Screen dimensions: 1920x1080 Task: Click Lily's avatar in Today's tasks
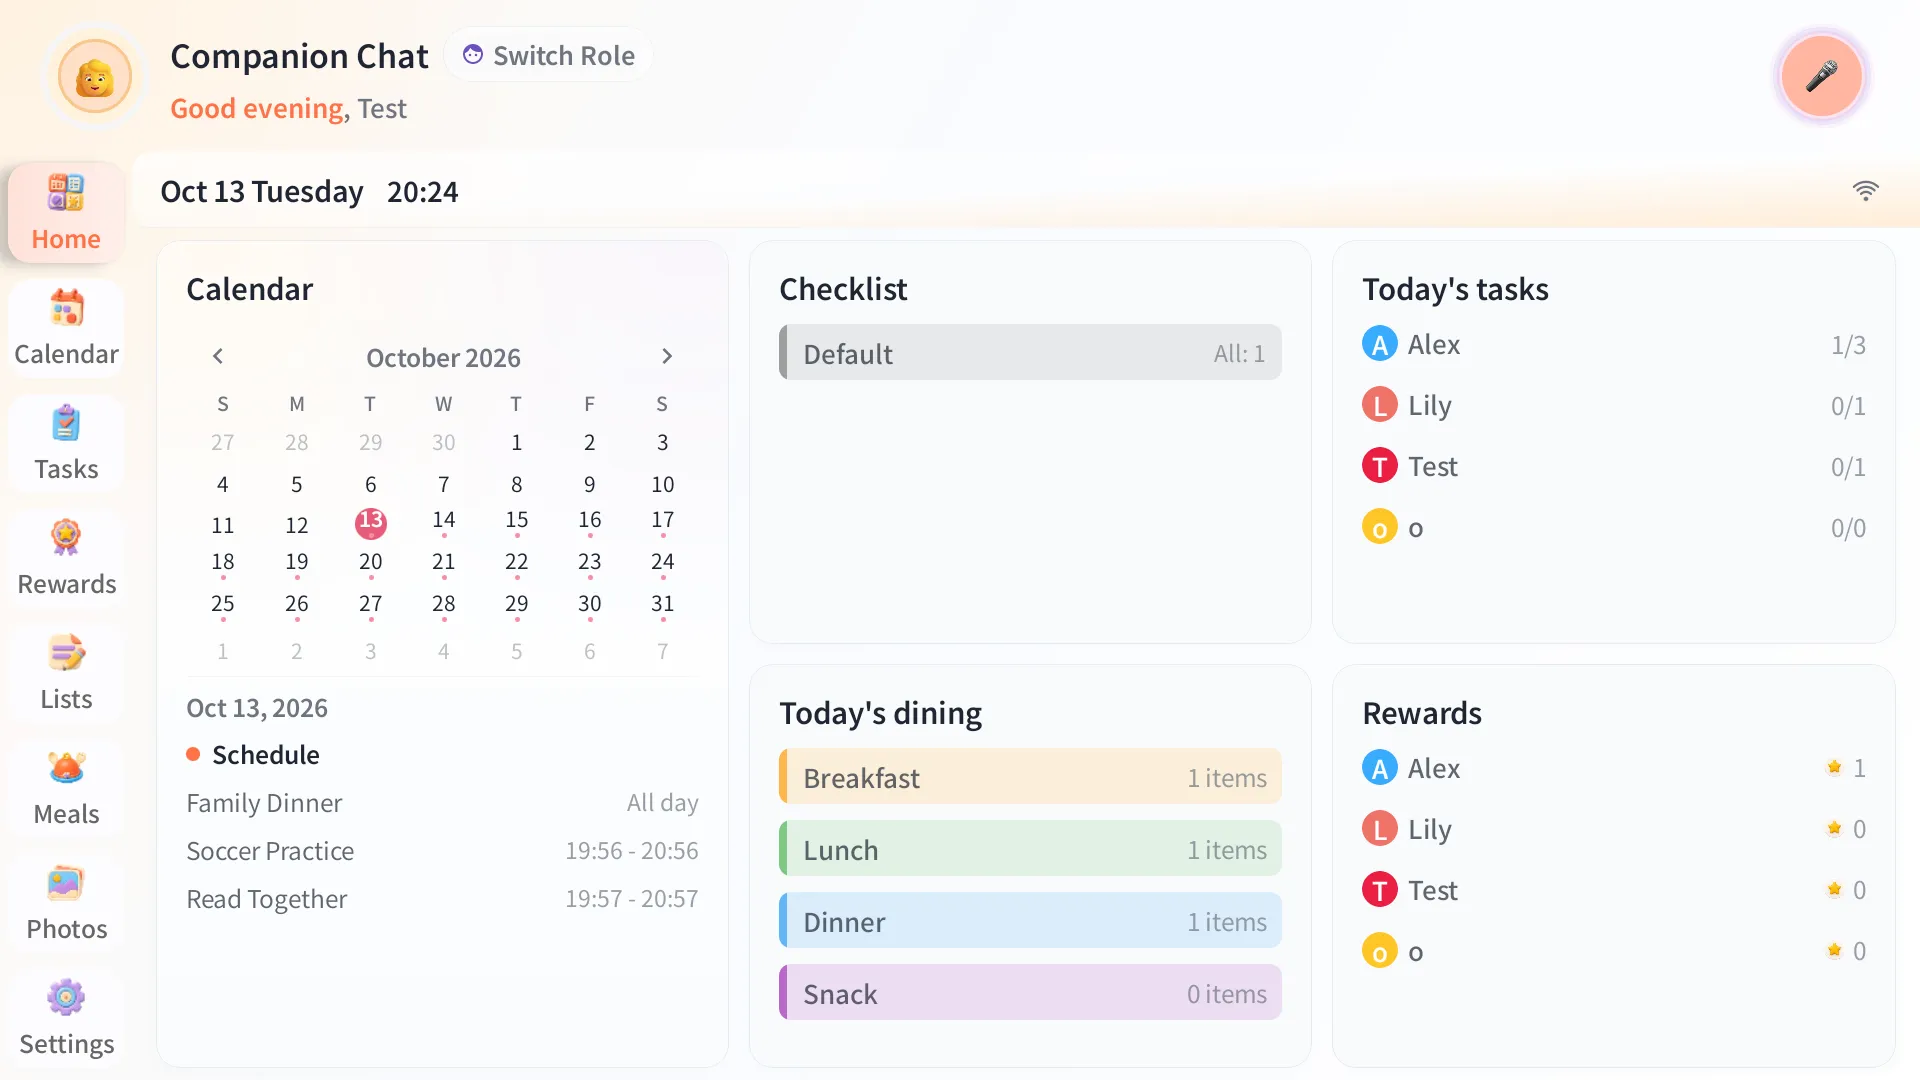click(x=1379, y=405)
